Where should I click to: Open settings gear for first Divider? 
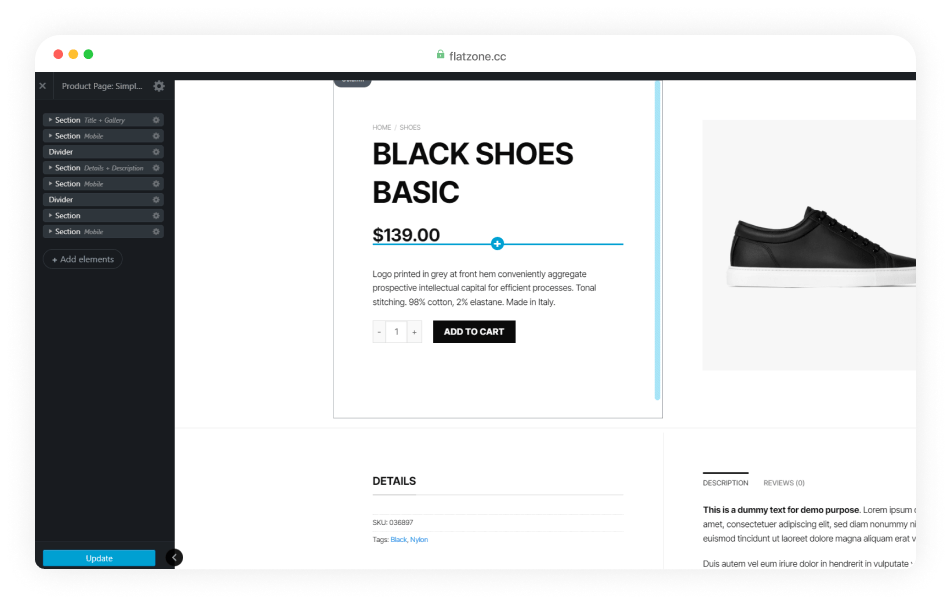click(156, 152)
